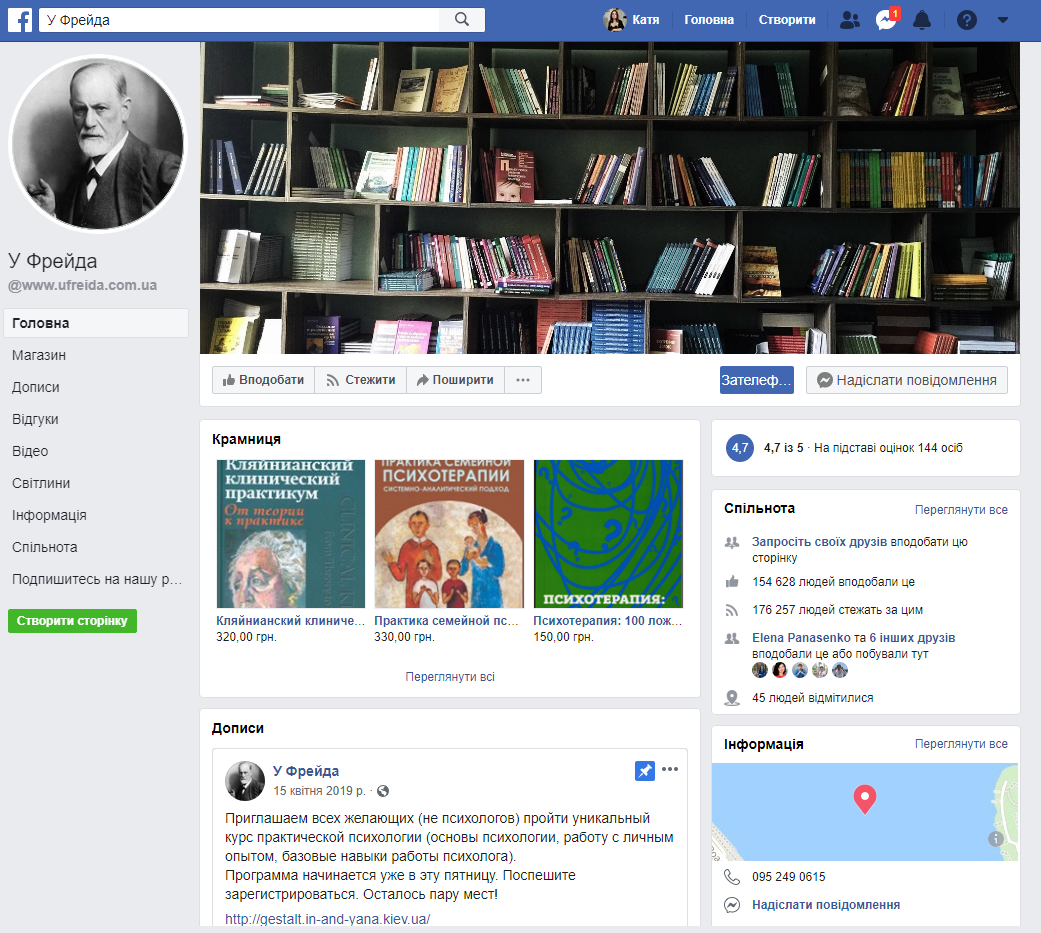This screenshot has height=933, width=1041.
Task: Click the pinned post pin icon
Action: pos(645,771)
